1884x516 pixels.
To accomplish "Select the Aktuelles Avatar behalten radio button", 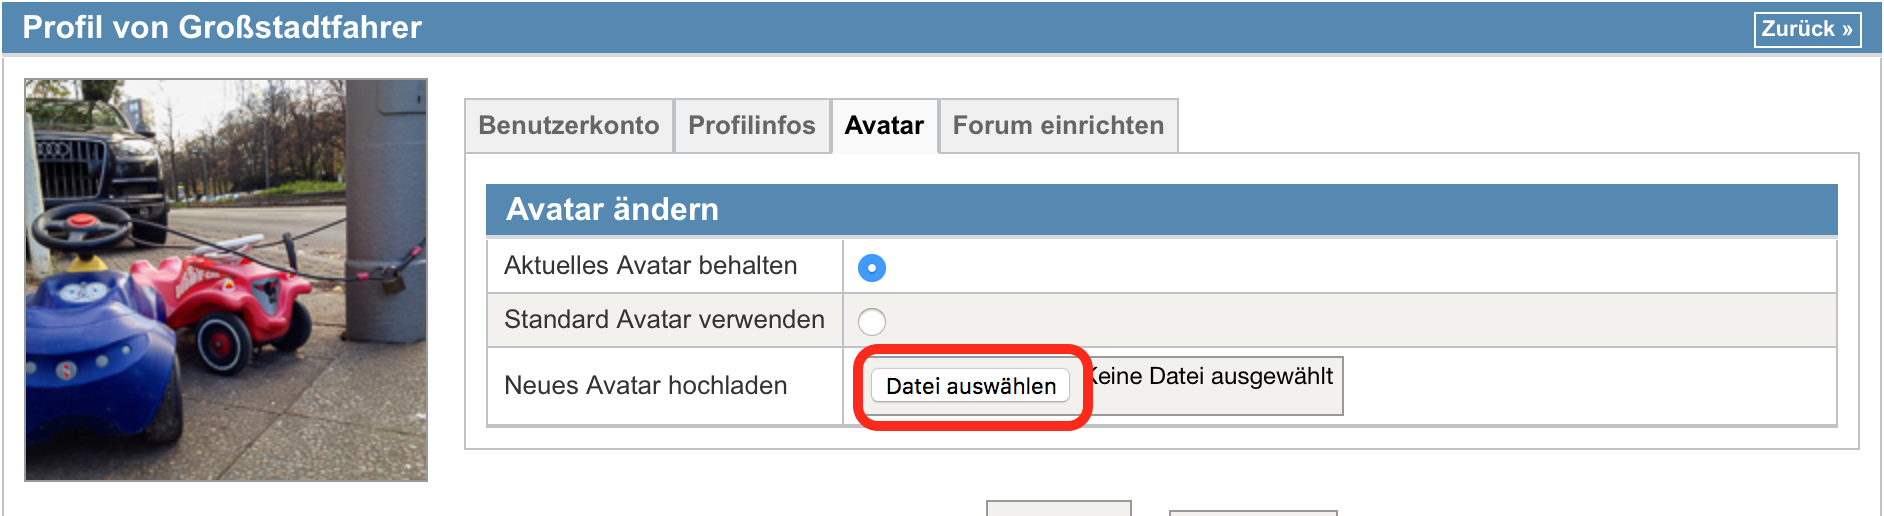I will [872, 268].
